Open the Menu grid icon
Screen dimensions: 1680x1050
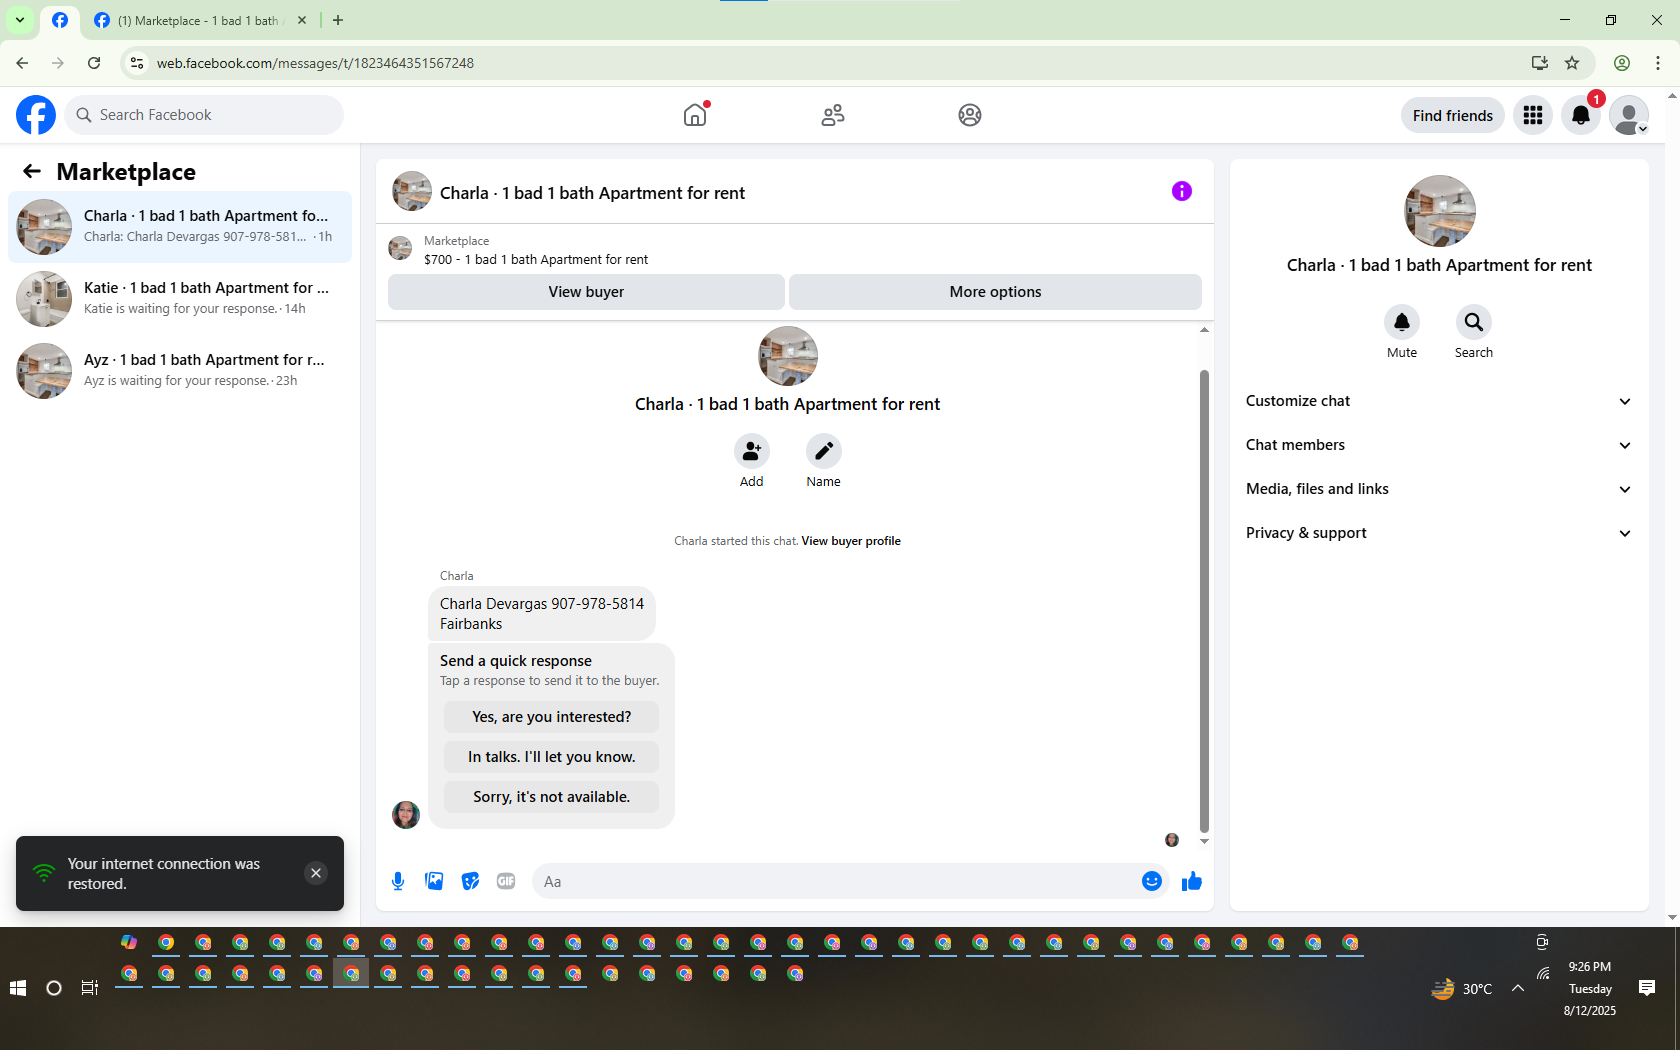pos(1533,115)
